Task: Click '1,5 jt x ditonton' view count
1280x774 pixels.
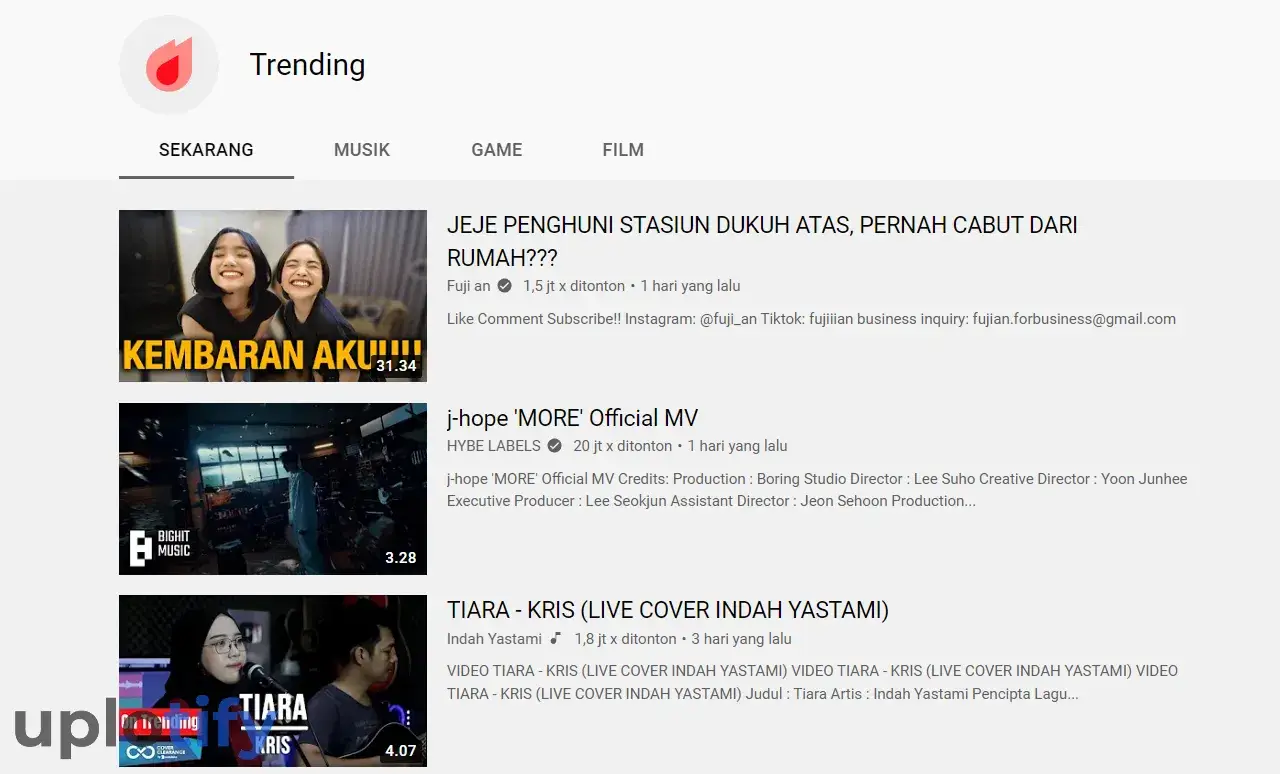Action: tap(574, 286)
